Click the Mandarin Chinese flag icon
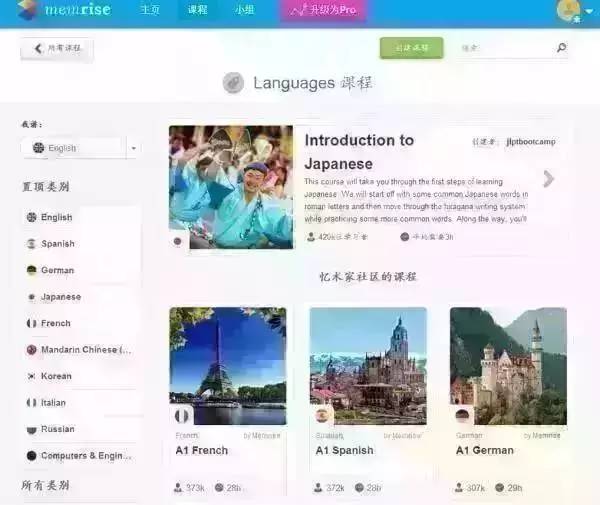Viewport: 600px width, 505px height. pos(32,350)
